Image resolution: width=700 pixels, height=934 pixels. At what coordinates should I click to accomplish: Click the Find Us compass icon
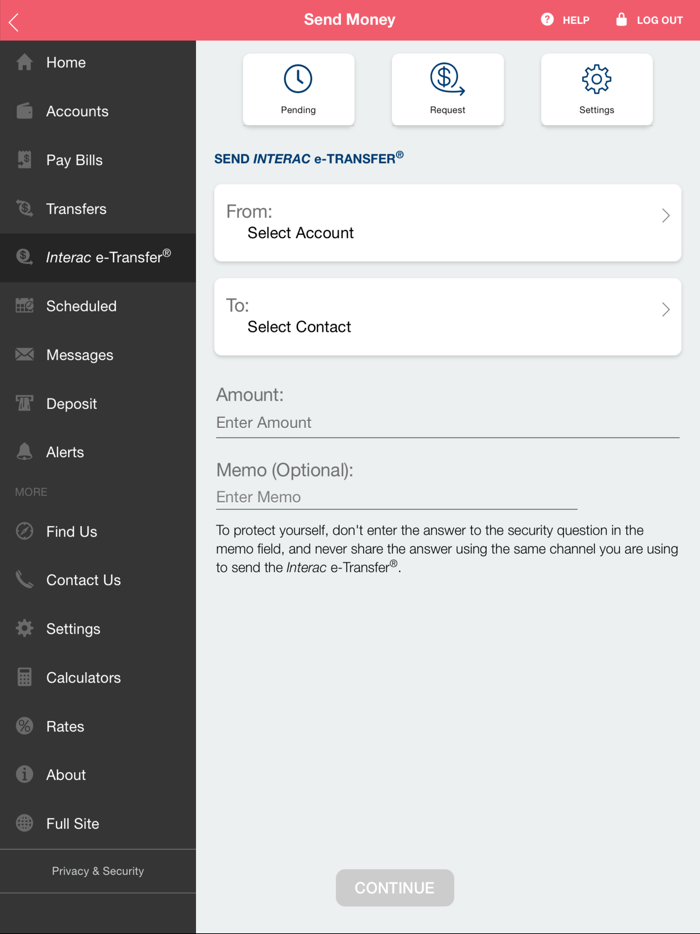25,531
